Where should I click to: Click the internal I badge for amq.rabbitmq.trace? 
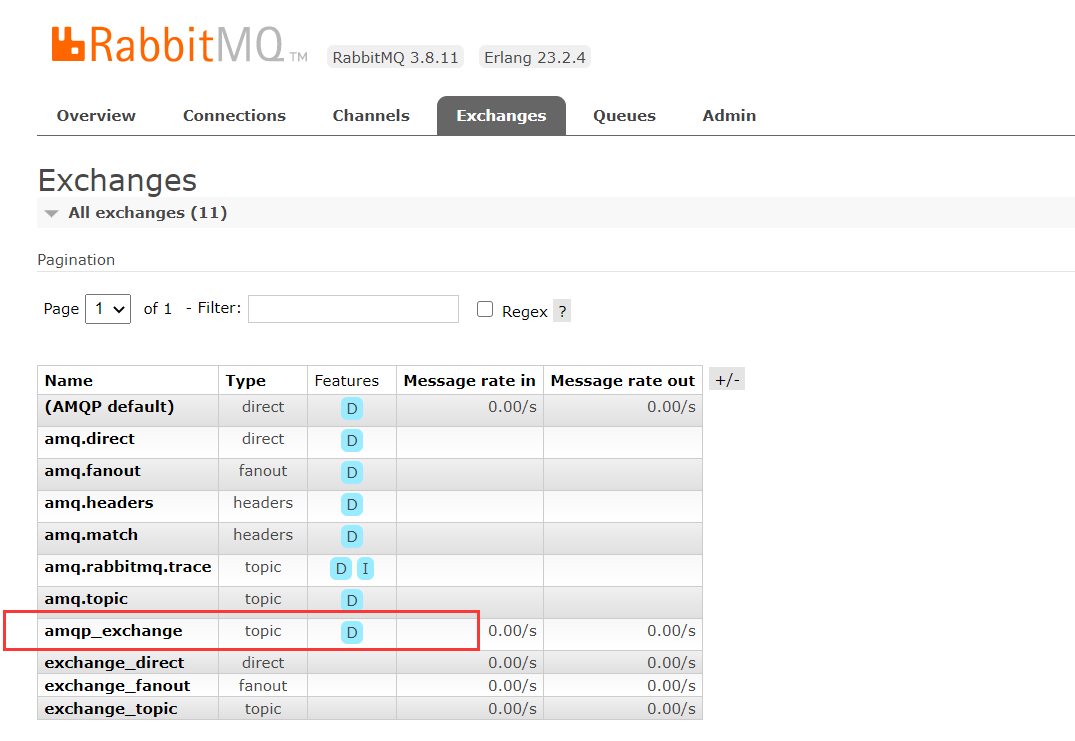point(365,569)
